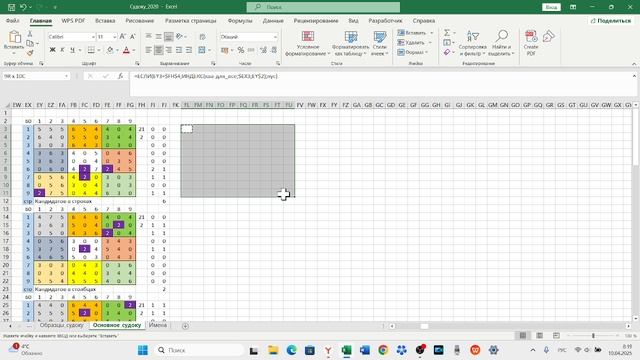Decrease font size with the smaller A icon
640x360 pixels.
132,37
